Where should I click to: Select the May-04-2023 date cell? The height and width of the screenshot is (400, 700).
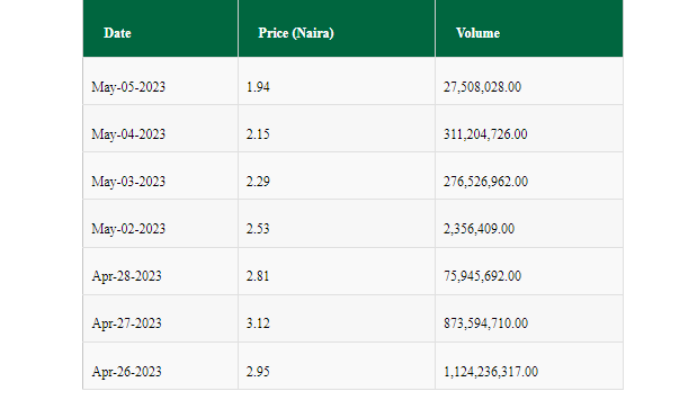128,134
